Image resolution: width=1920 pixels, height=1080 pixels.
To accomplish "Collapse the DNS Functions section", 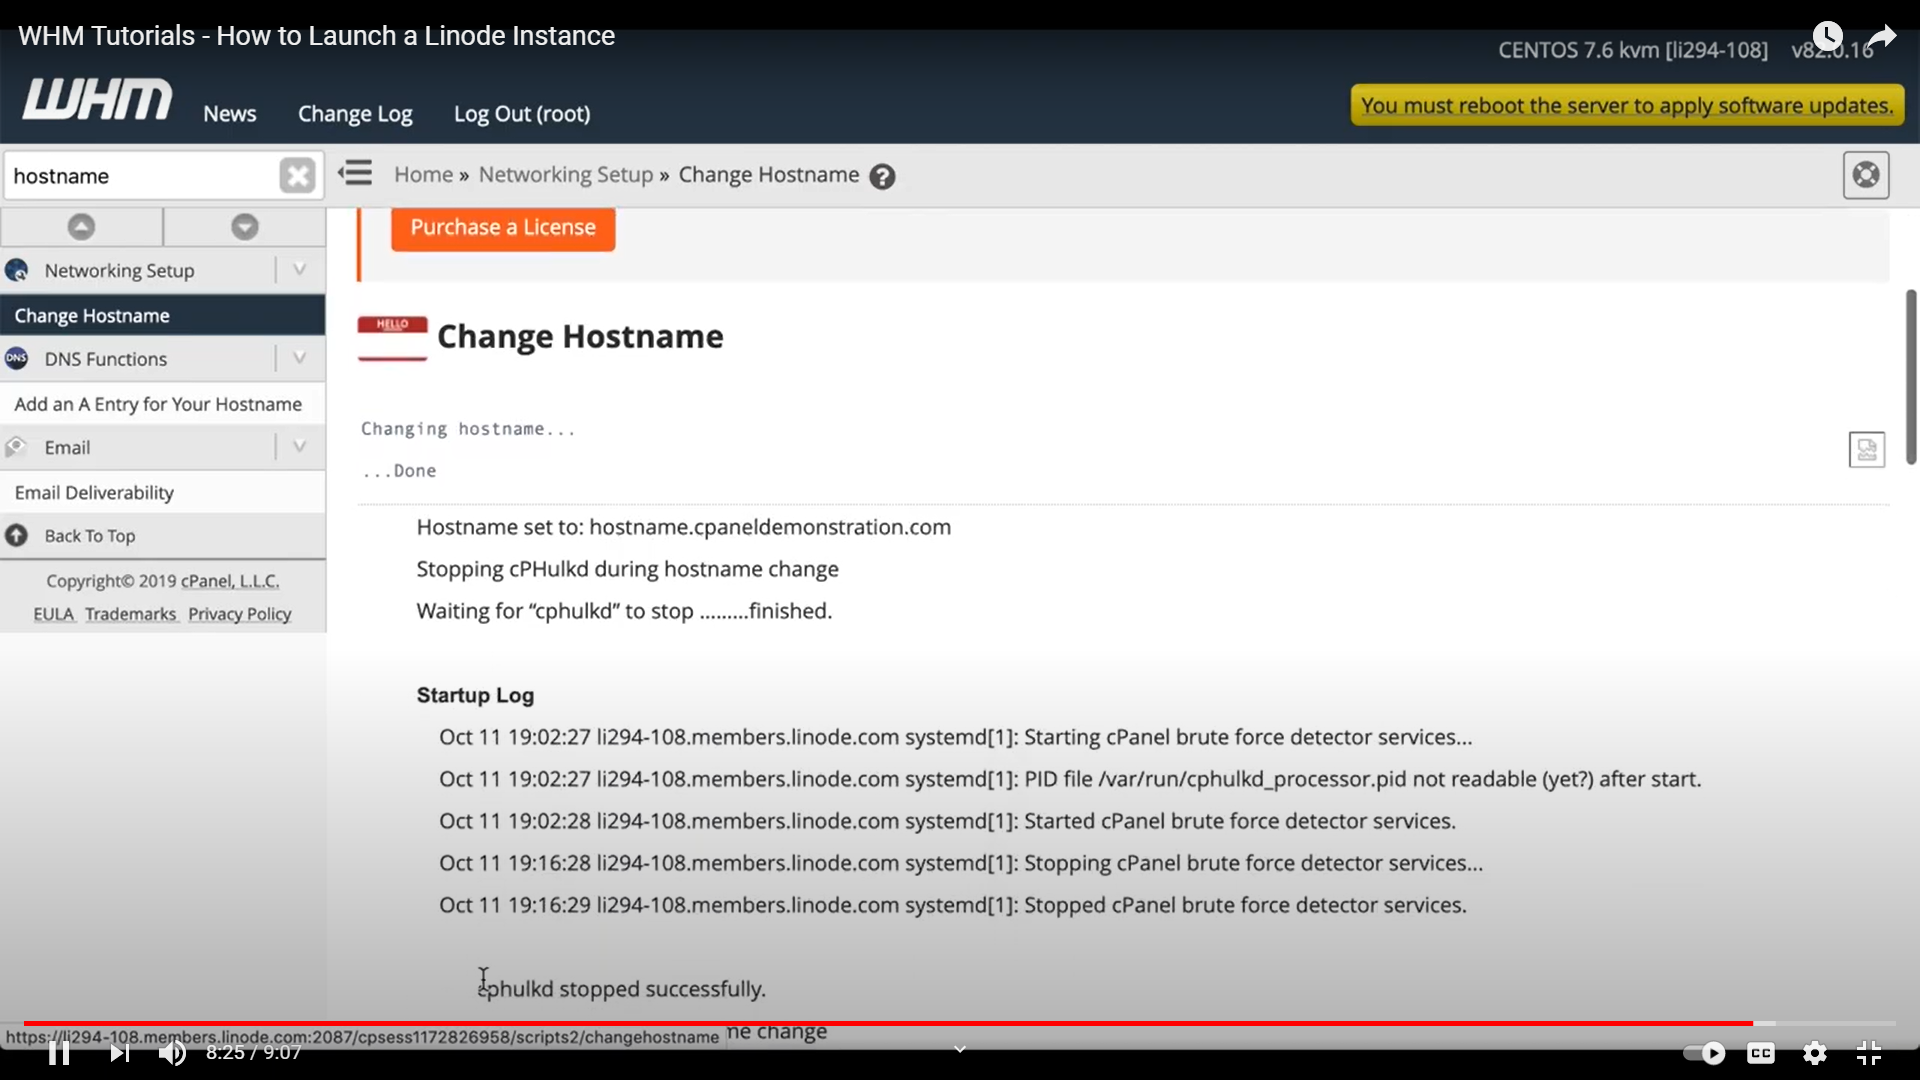I will point(299,358).
